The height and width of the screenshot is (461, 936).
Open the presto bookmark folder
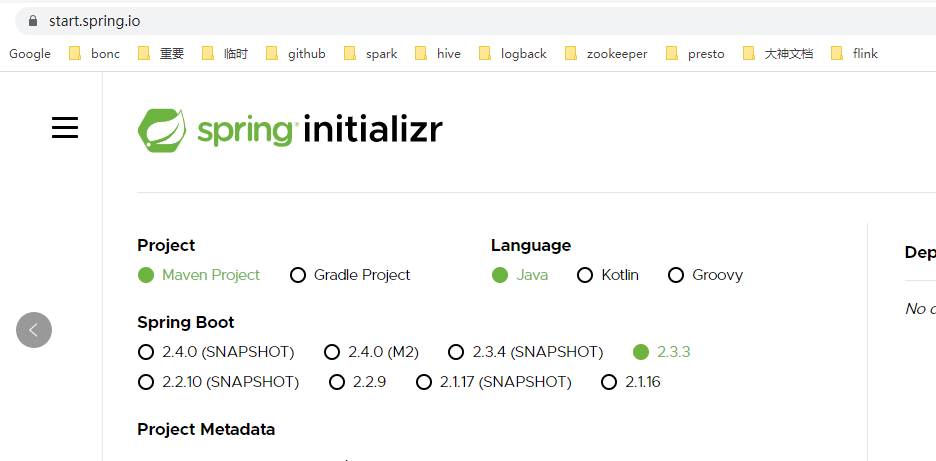695,54
